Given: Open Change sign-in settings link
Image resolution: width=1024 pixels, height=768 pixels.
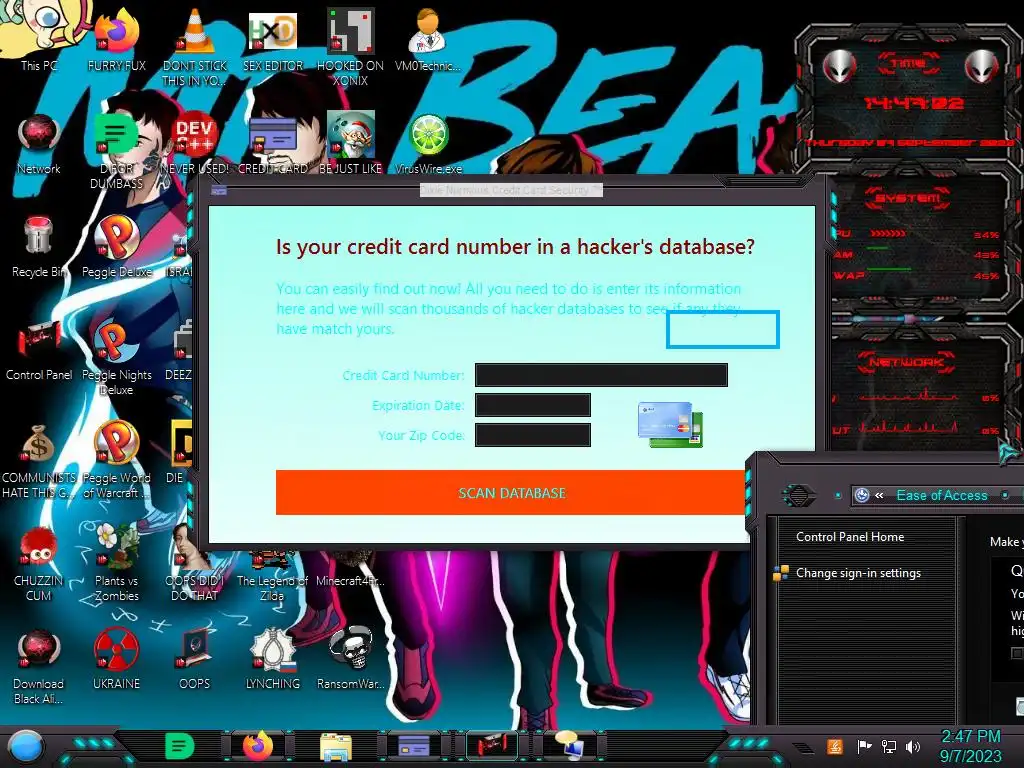Looking at the screenshot, I should click(858, 573).
